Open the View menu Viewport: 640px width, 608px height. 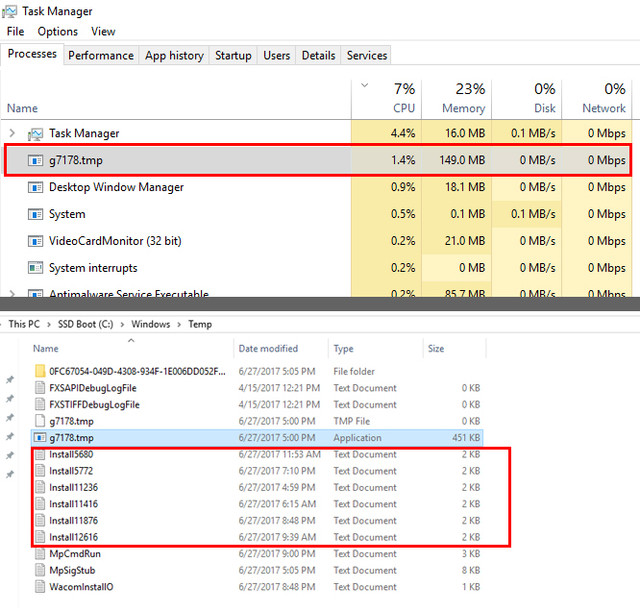103,31
